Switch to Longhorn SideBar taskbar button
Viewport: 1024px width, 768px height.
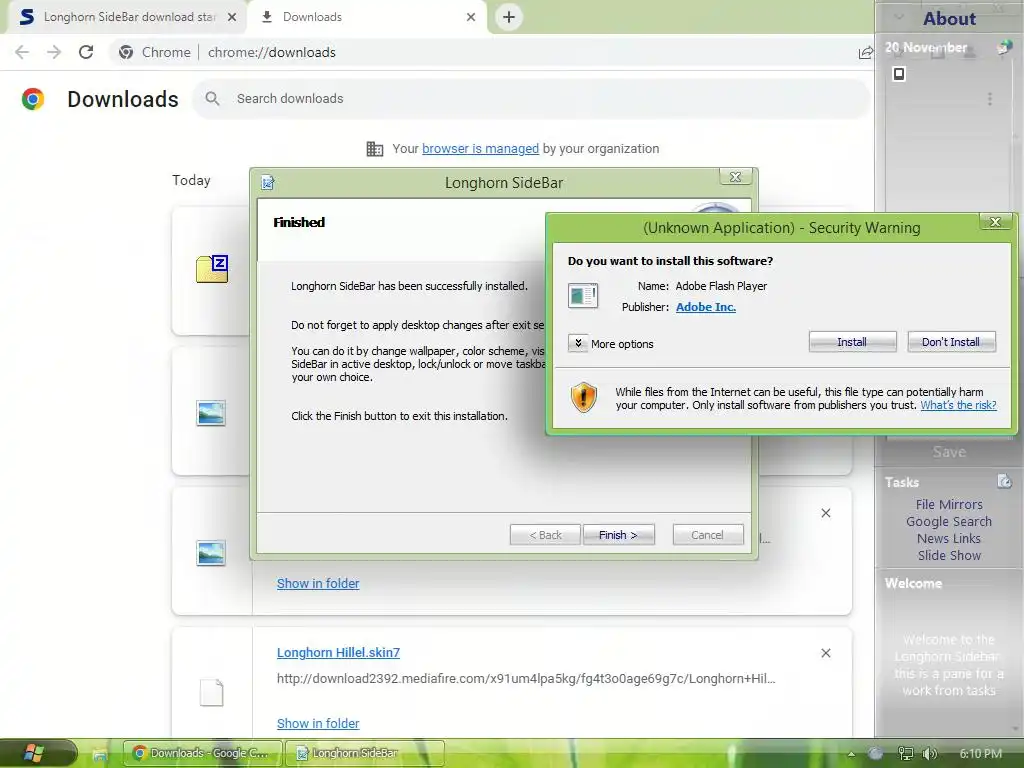(365, 753)
